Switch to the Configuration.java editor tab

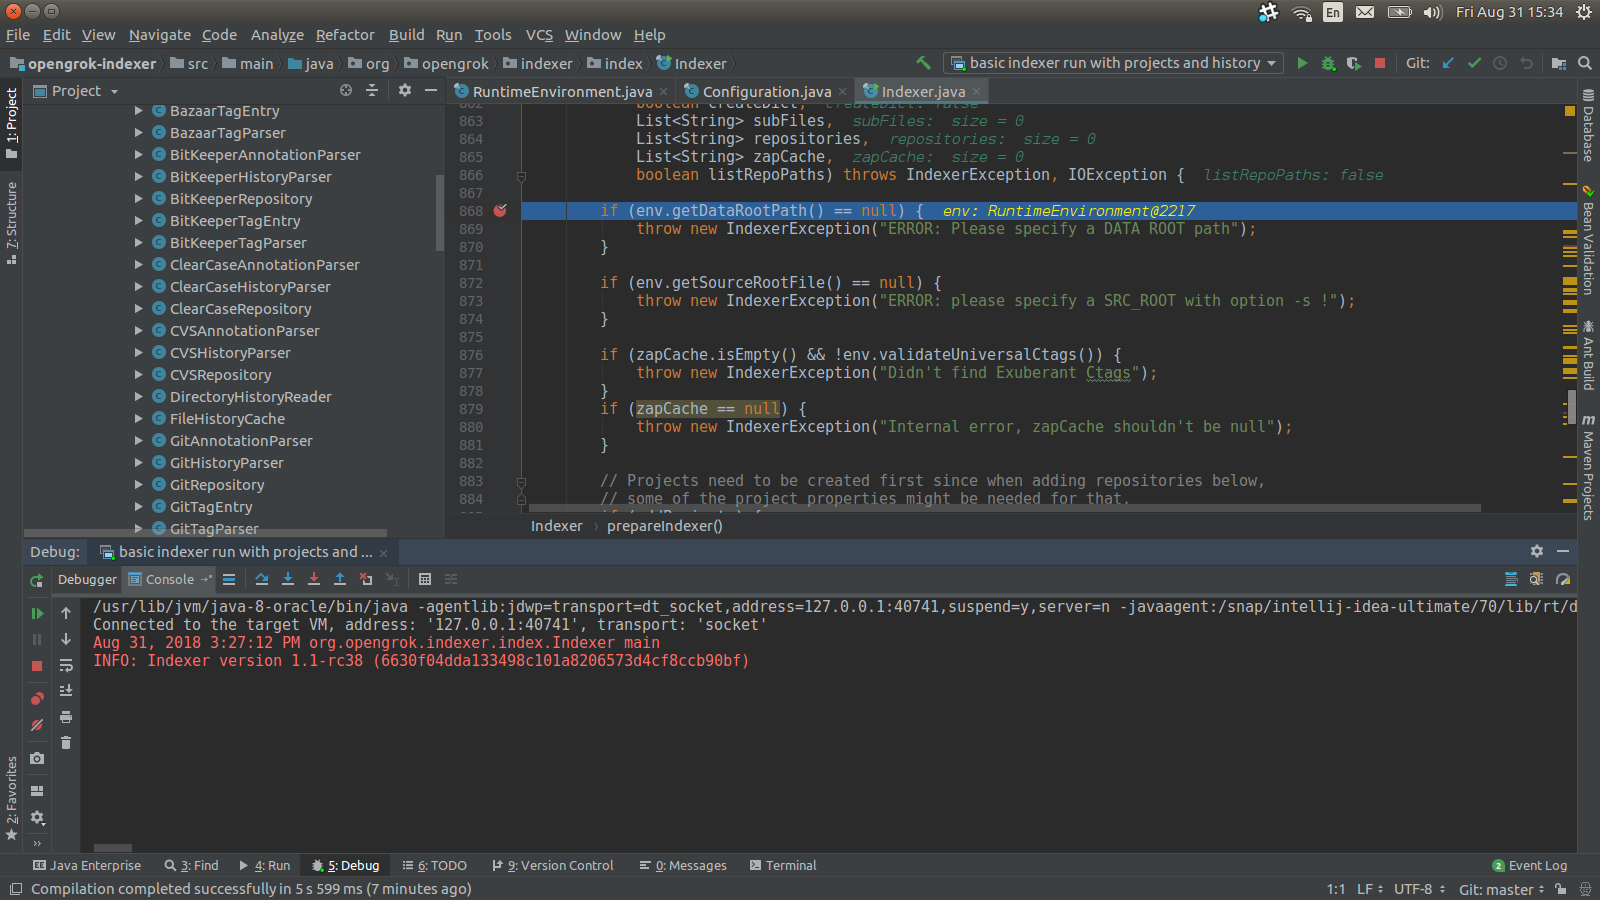click(x=763, y=90)
